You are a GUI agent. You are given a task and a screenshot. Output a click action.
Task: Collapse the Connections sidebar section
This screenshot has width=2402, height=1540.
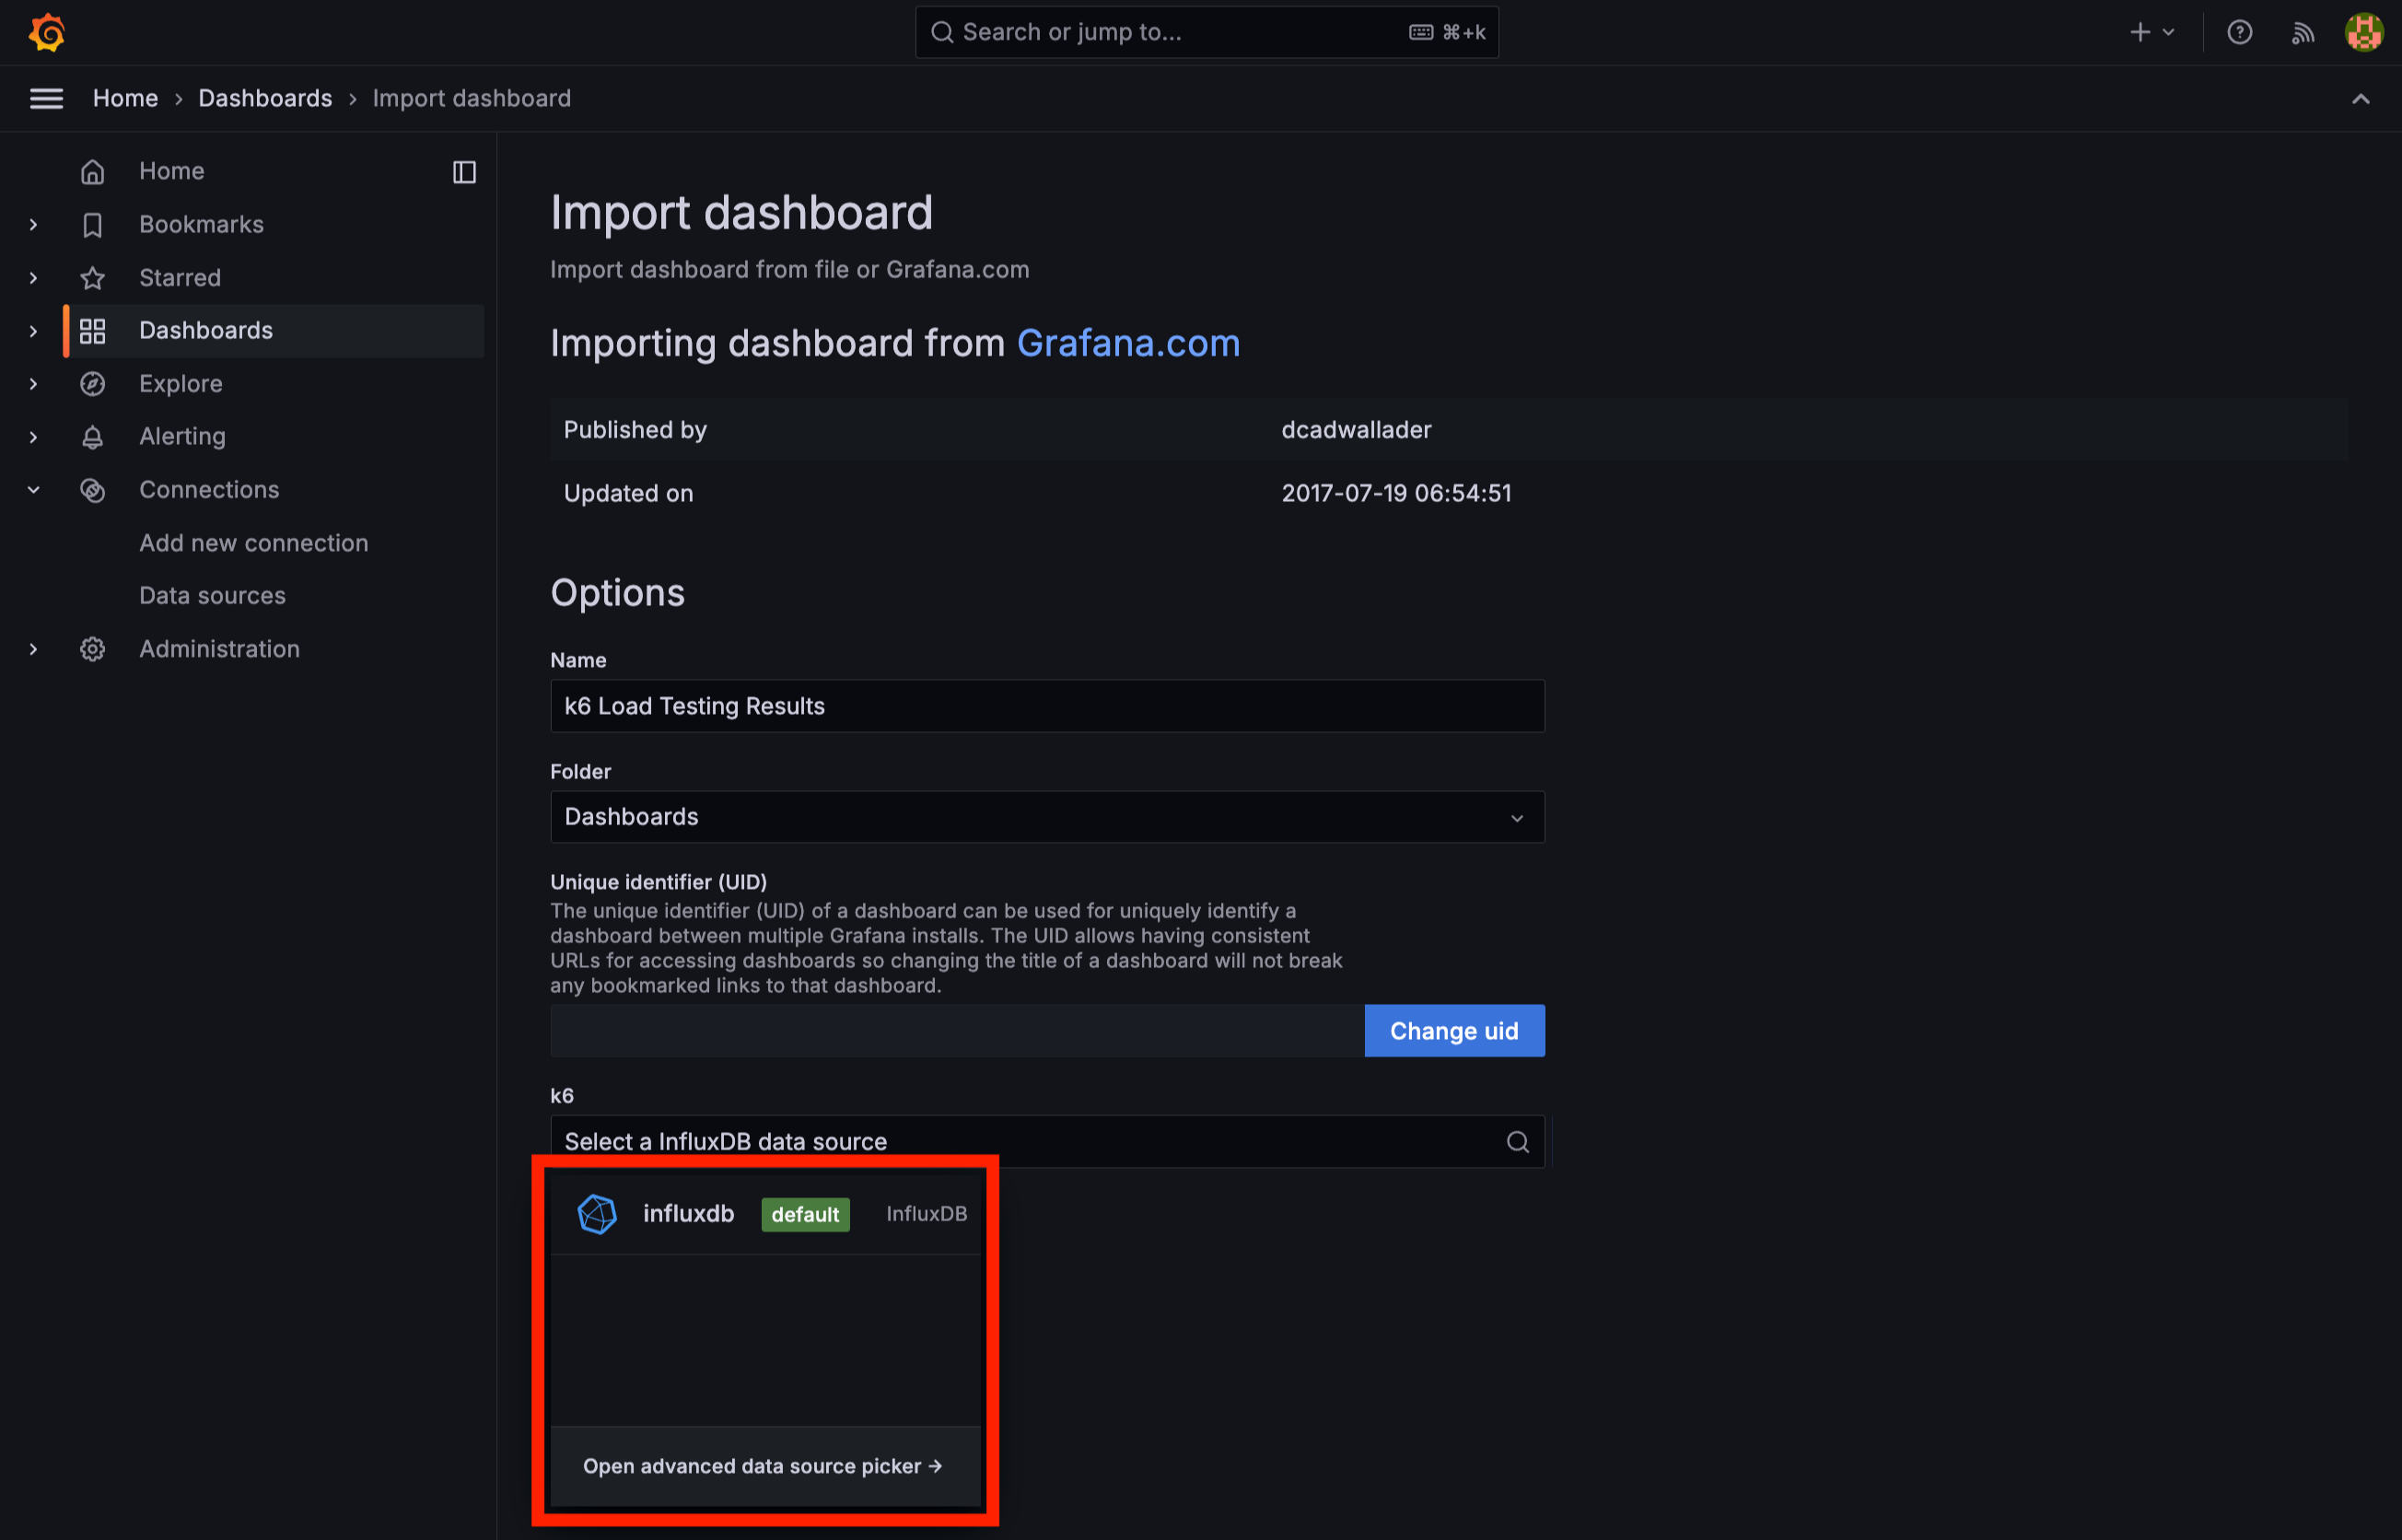click(33, 490)
